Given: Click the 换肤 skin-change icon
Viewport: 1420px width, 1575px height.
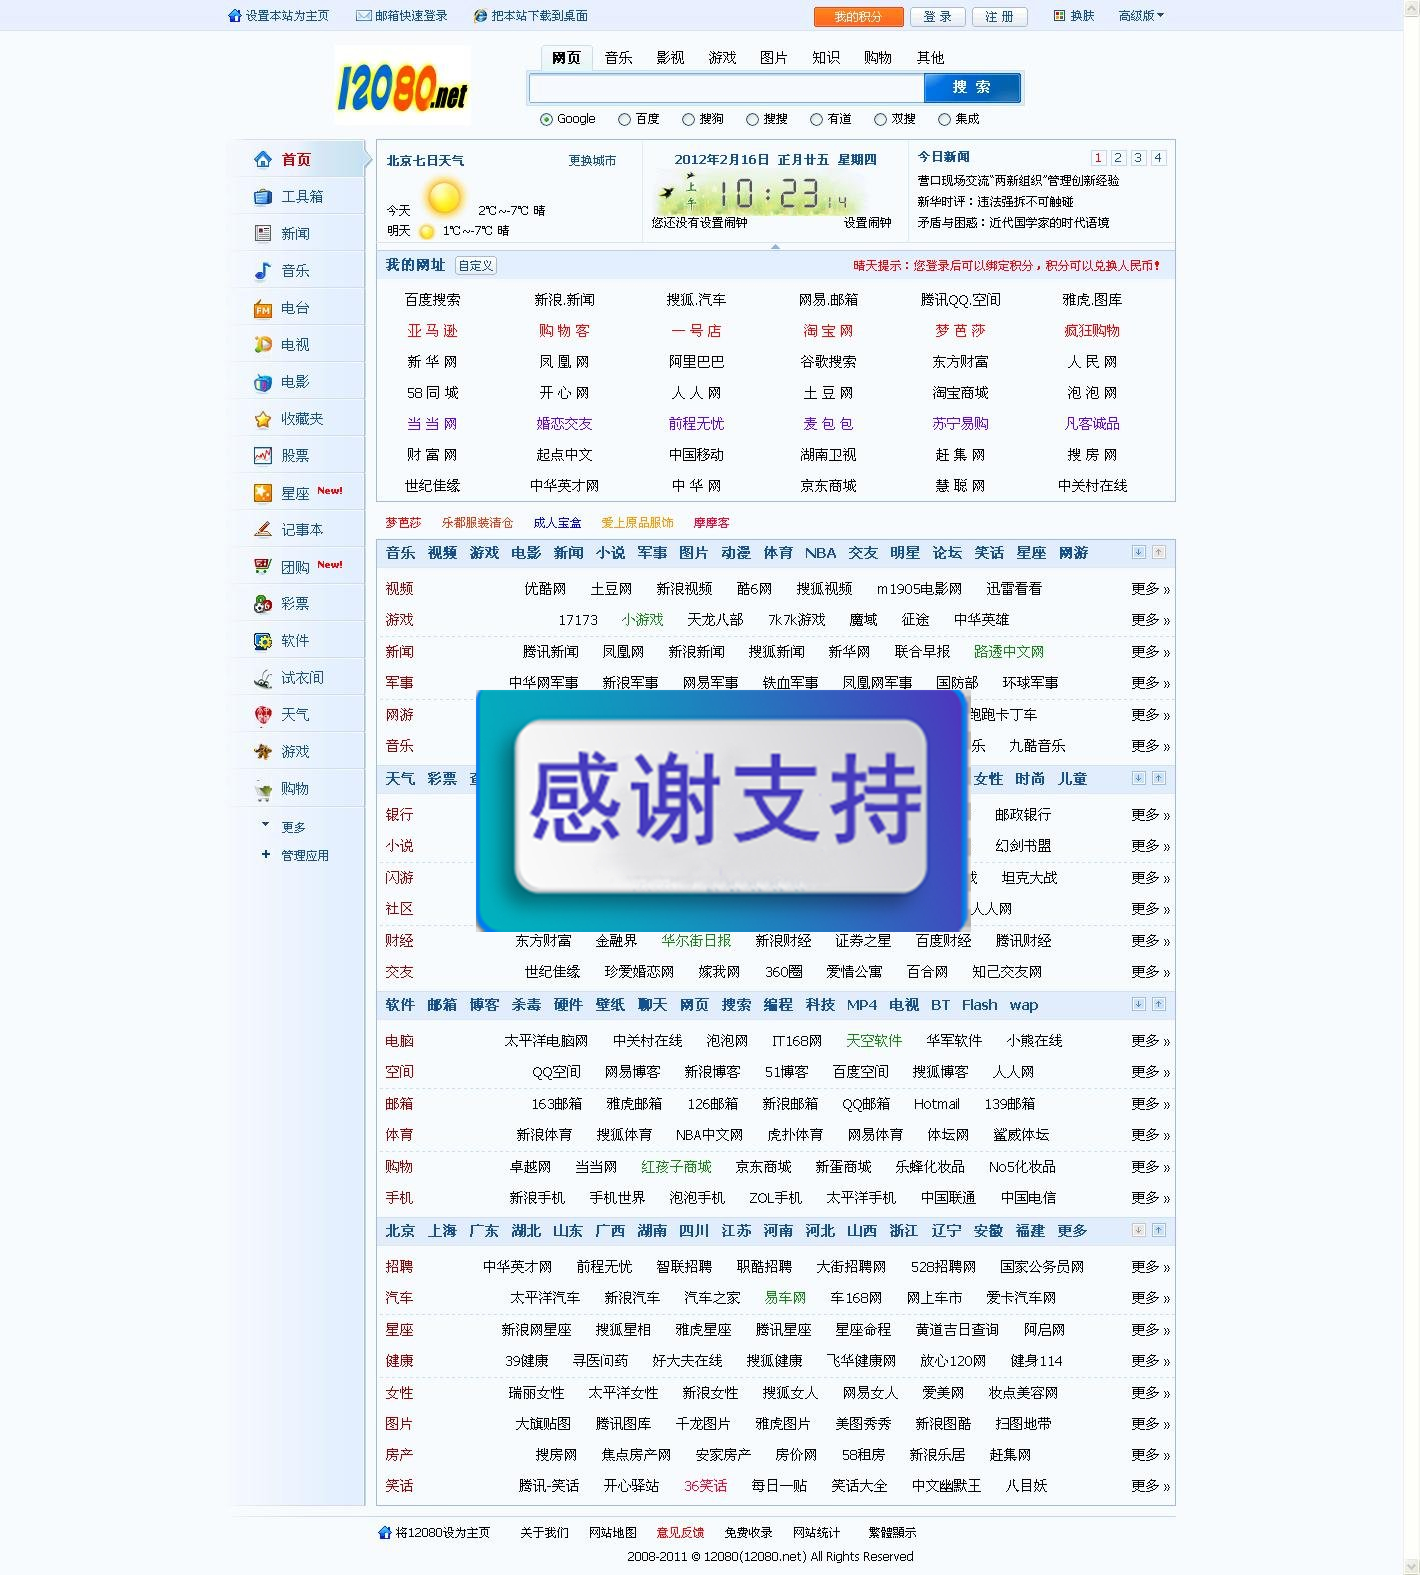Looking at the screenshot, I should click(1060, 16).
